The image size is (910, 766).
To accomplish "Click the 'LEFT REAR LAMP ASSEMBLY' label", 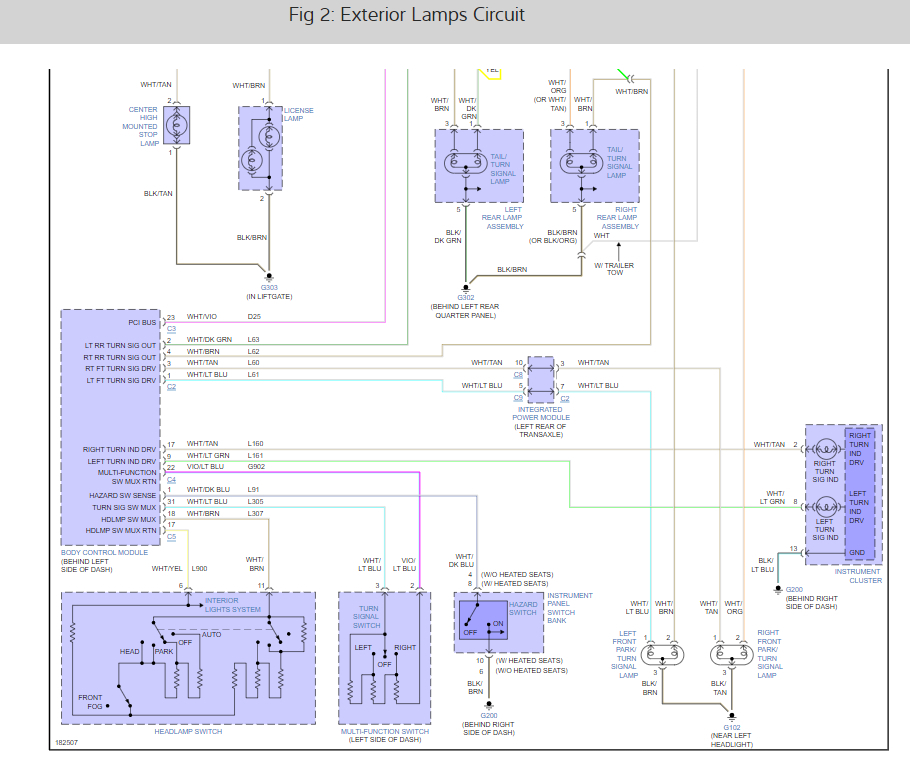I will (x=503, y=218).
